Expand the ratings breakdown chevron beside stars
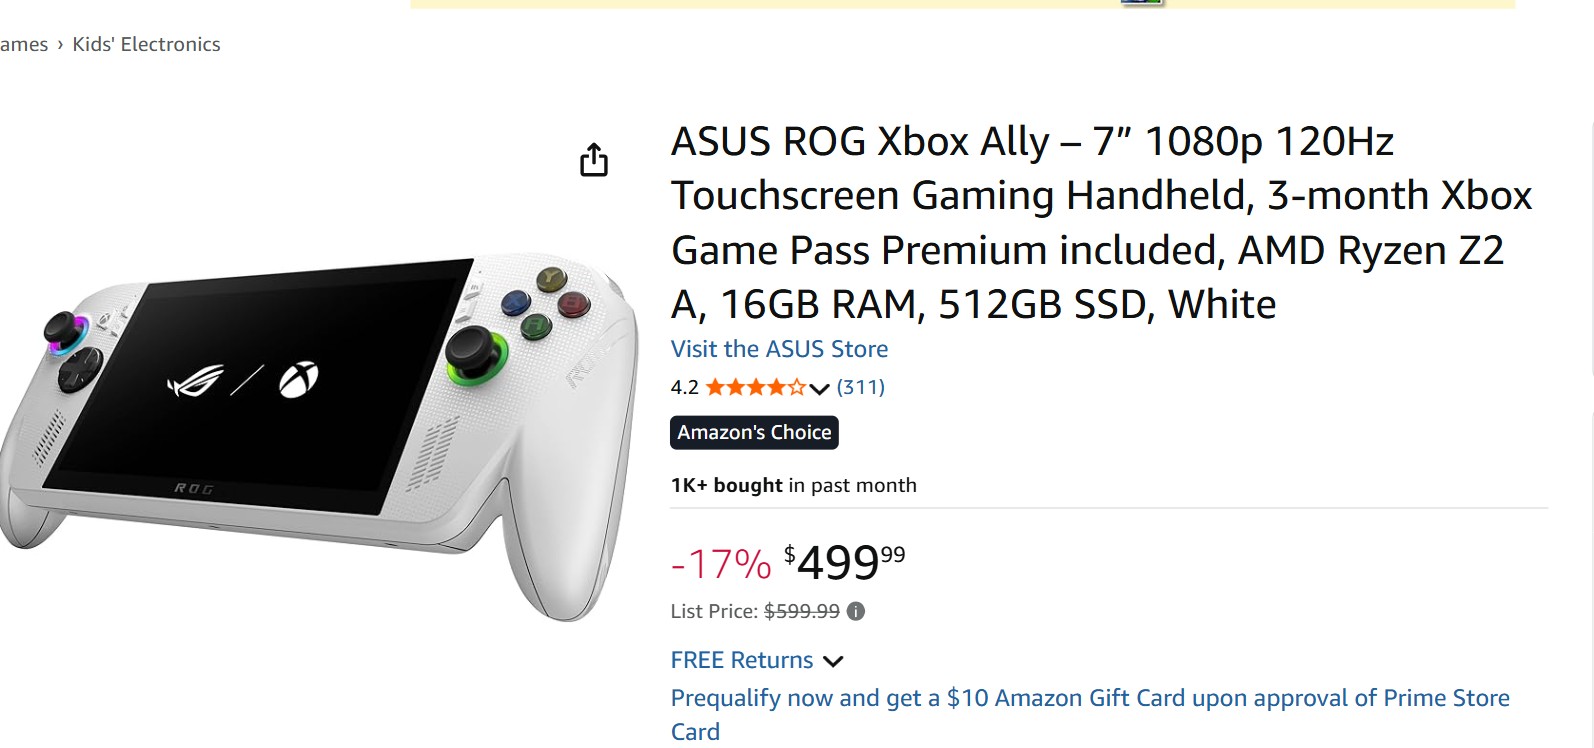The width and height of the screenshot is (1594, 748). pyautogui.click(x=819, y=389)
